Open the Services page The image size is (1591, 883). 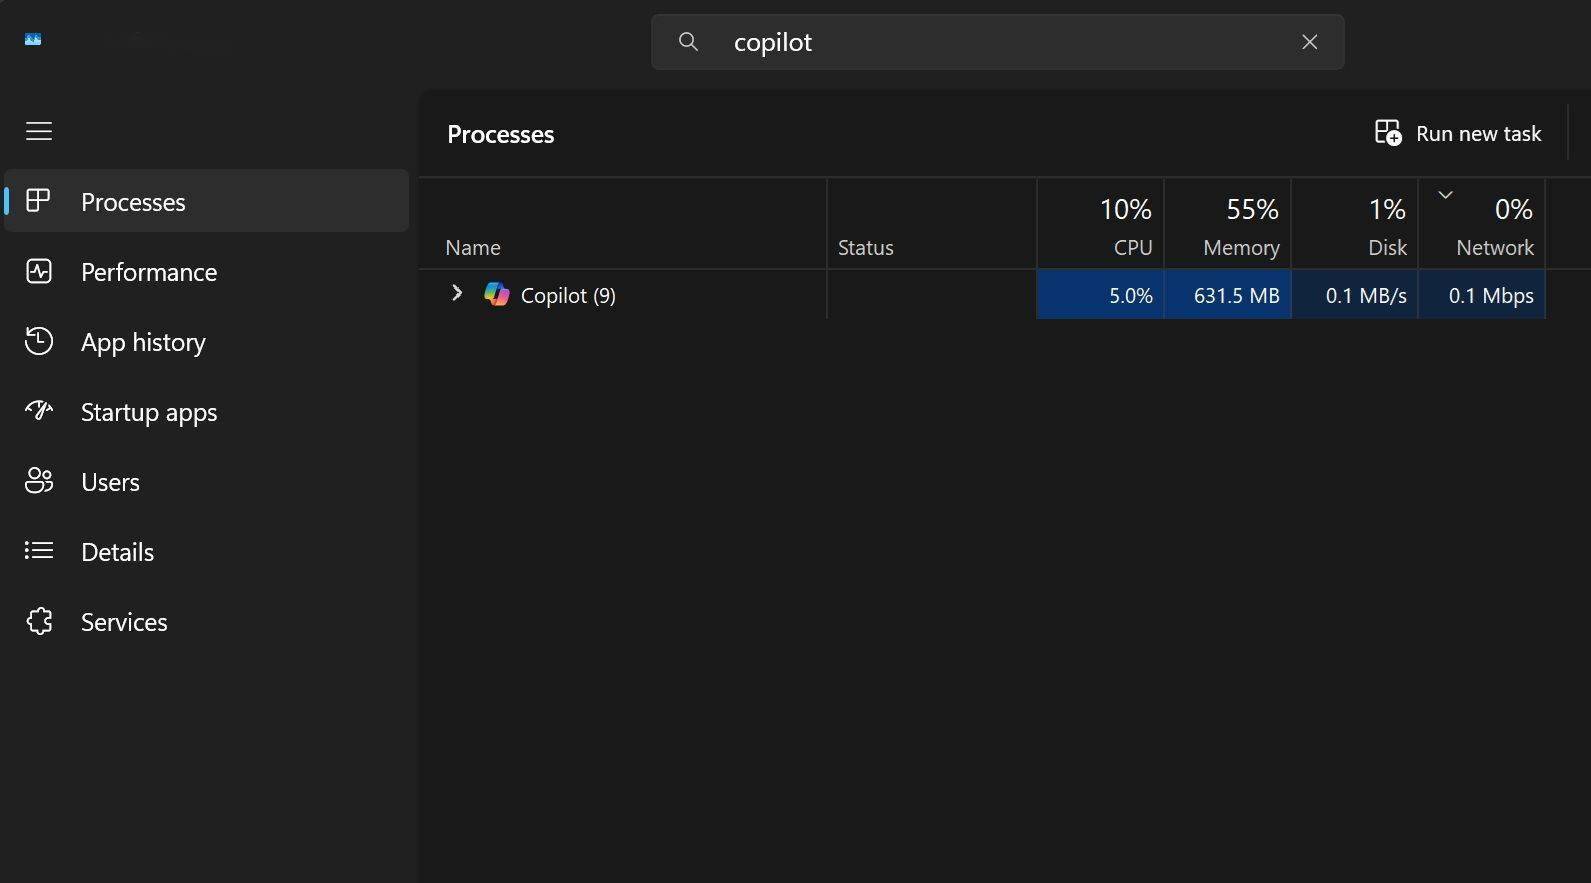coord(207,622)
